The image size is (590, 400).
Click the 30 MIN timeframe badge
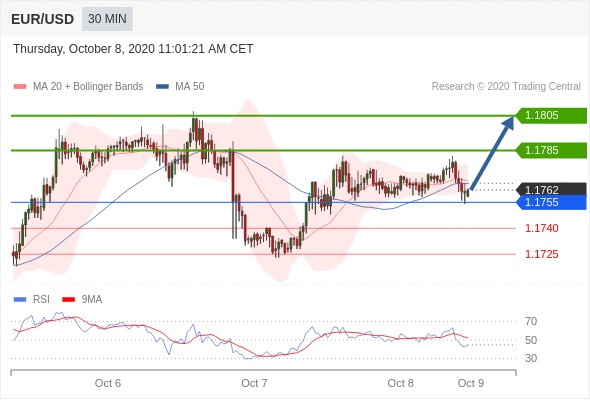click(x=107, y=19)
